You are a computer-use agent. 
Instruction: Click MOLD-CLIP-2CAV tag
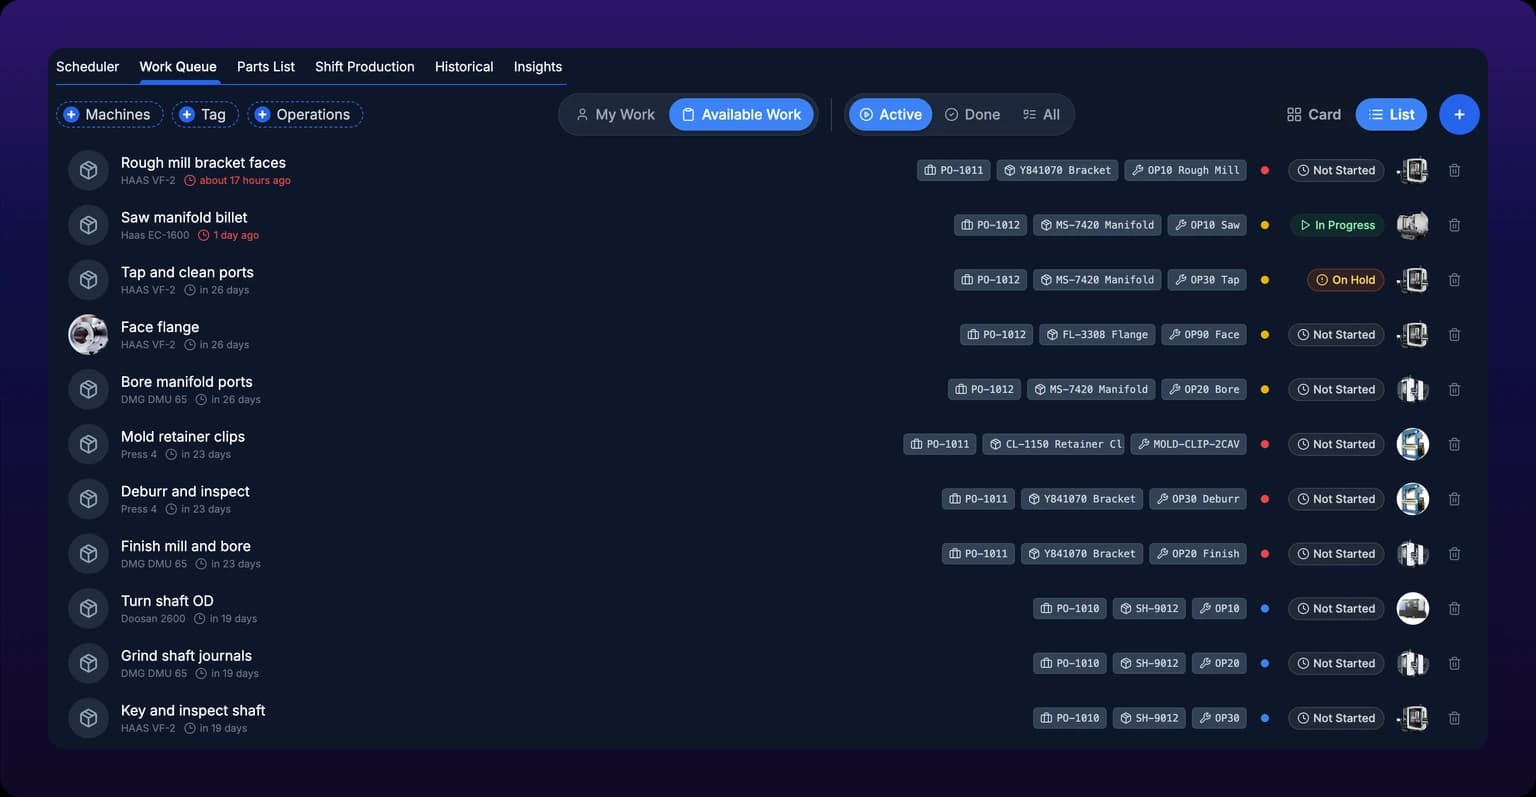pyautogui.click(x=1188, y=444)
